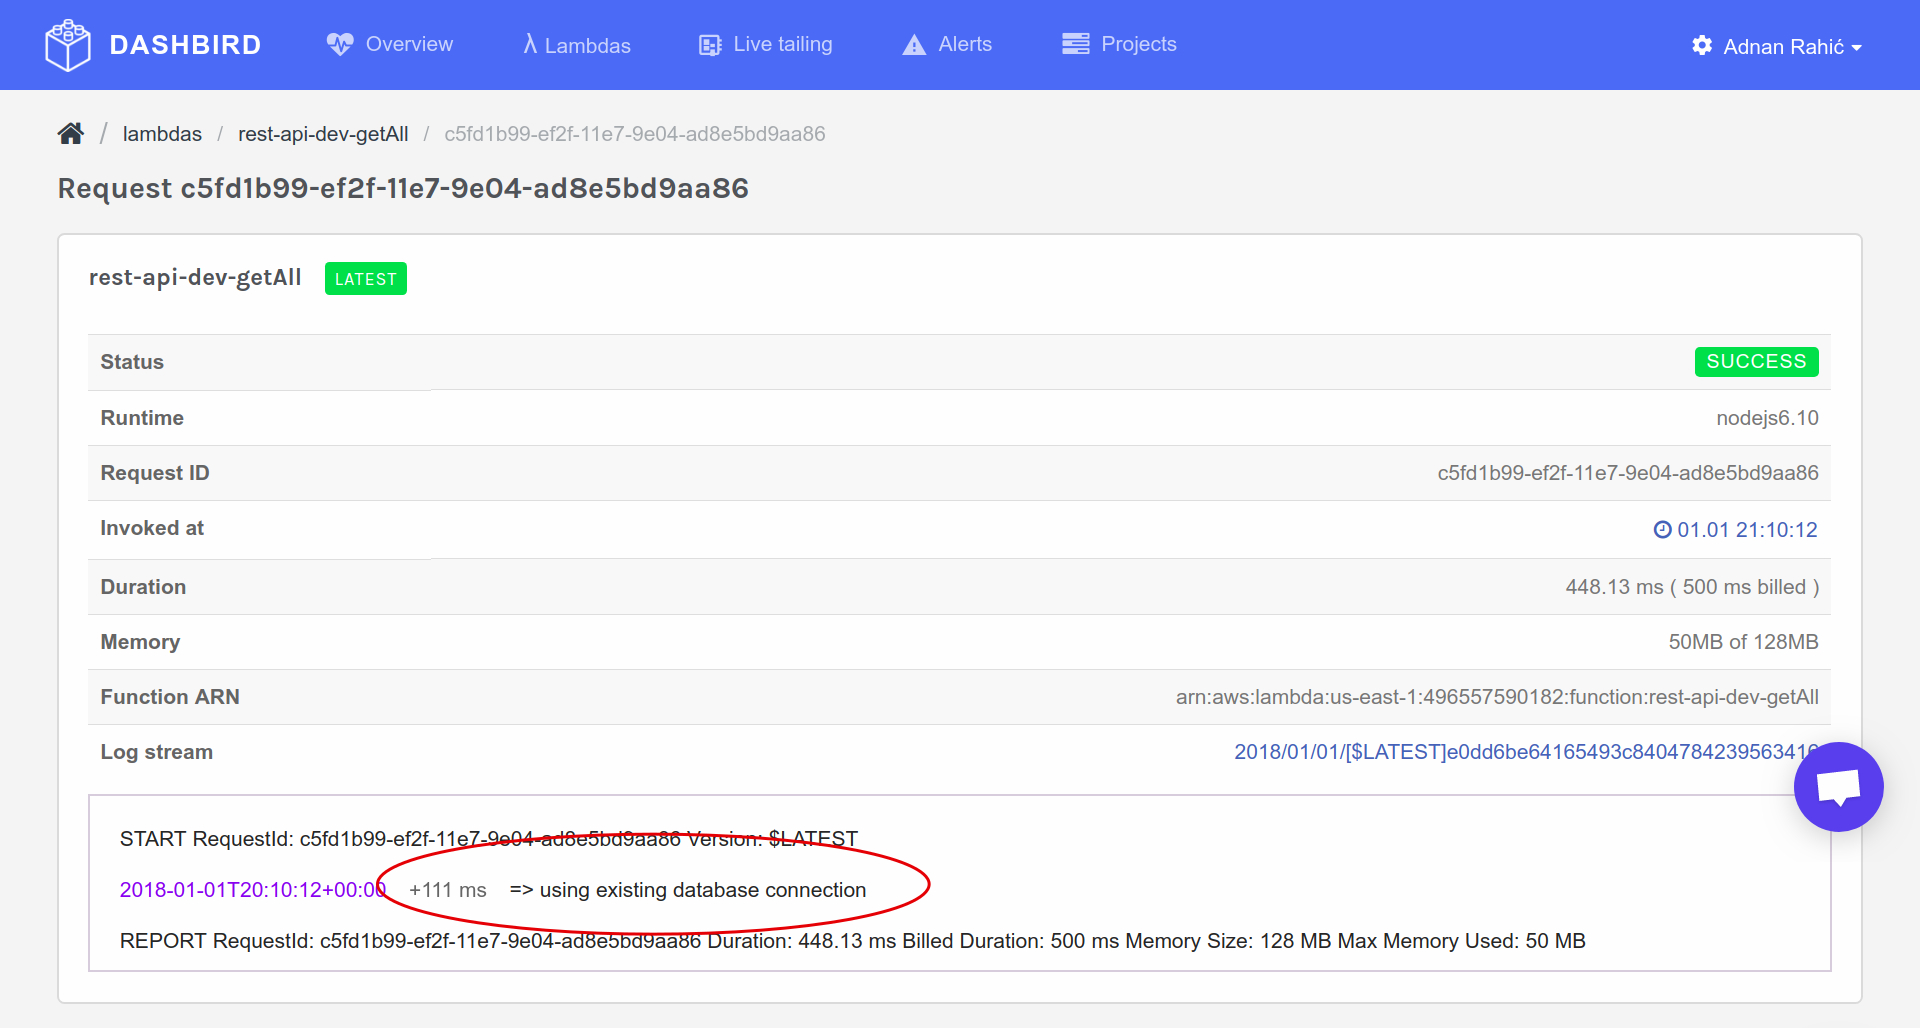Open the chat support bubble
1920x1028 pixels.
point(1838,787)
